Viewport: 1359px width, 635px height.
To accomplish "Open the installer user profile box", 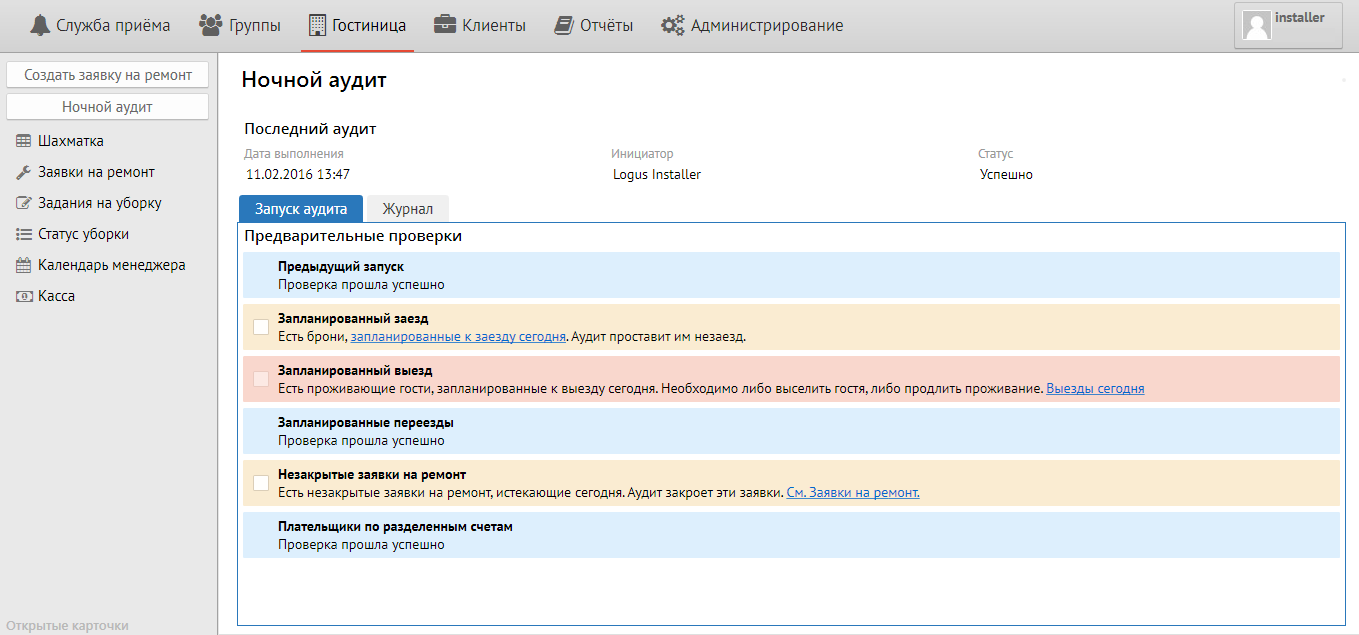I will point(1293,25).
